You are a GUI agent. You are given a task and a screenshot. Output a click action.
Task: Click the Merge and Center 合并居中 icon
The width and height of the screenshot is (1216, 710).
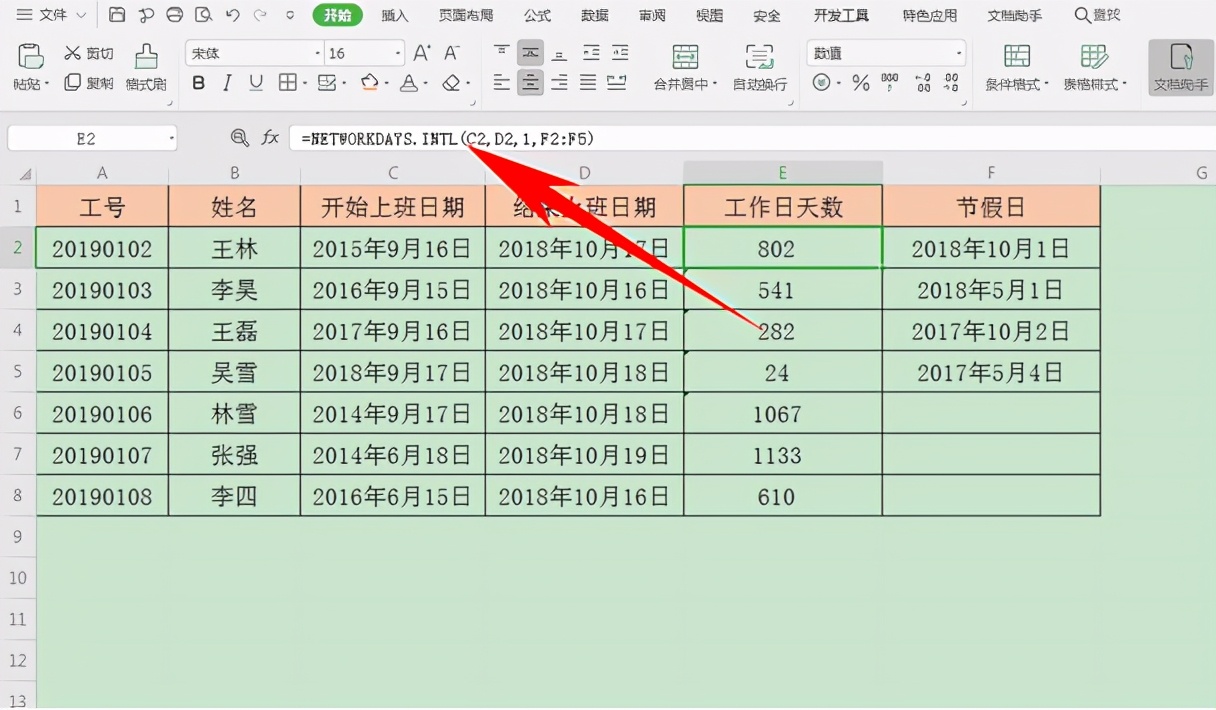click(x=685, y=56)
